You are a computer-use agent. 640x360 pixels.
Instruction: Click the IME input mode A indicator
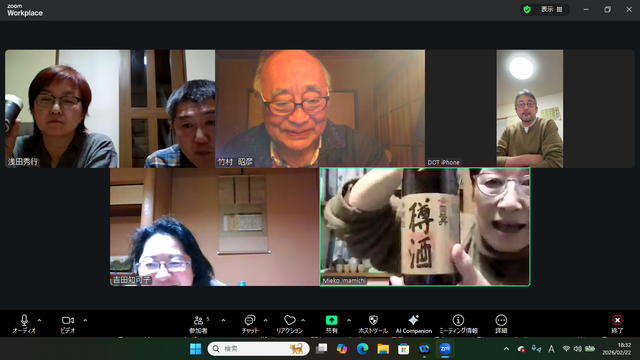pyautogui.click(x=551, y=349)
